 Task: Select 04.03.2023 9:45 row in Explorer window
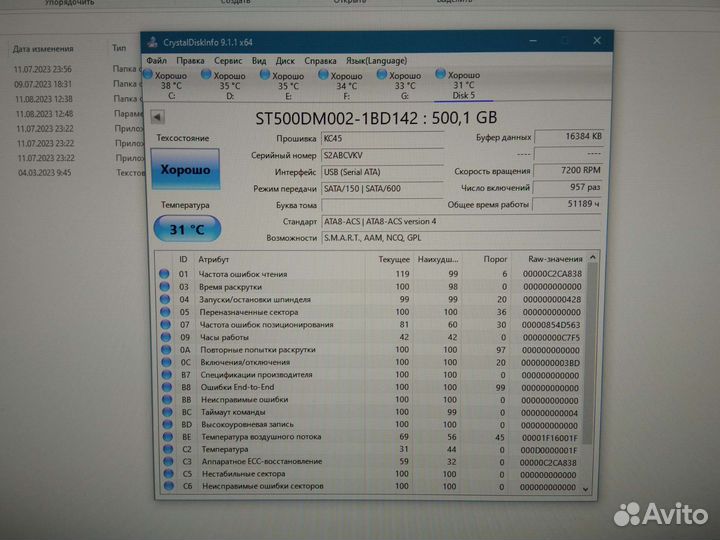pos(45,173)
